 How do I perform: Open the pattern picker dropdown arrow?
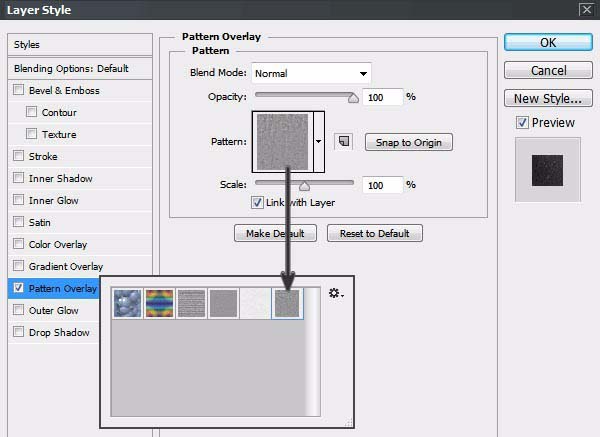point(319,142)
